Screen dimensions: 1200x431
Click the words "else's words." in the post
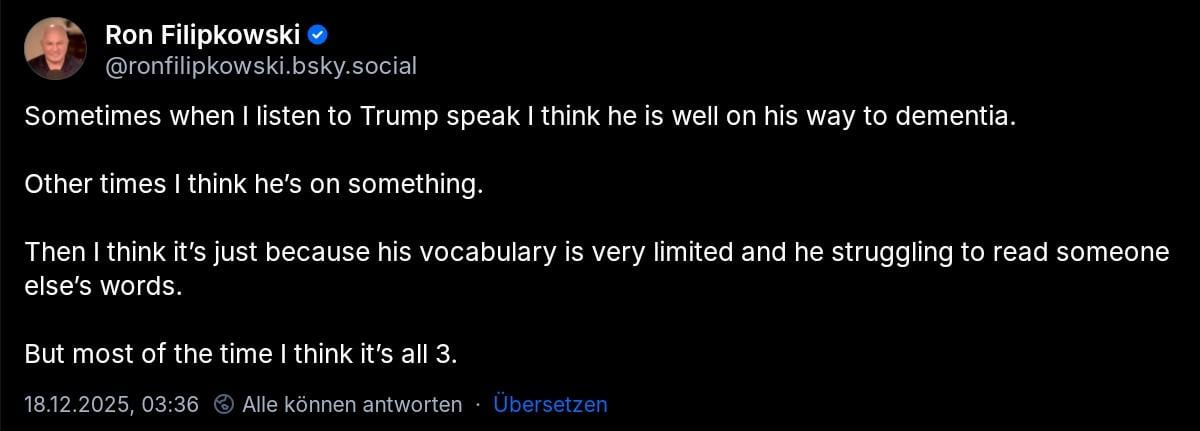[91, 285]
